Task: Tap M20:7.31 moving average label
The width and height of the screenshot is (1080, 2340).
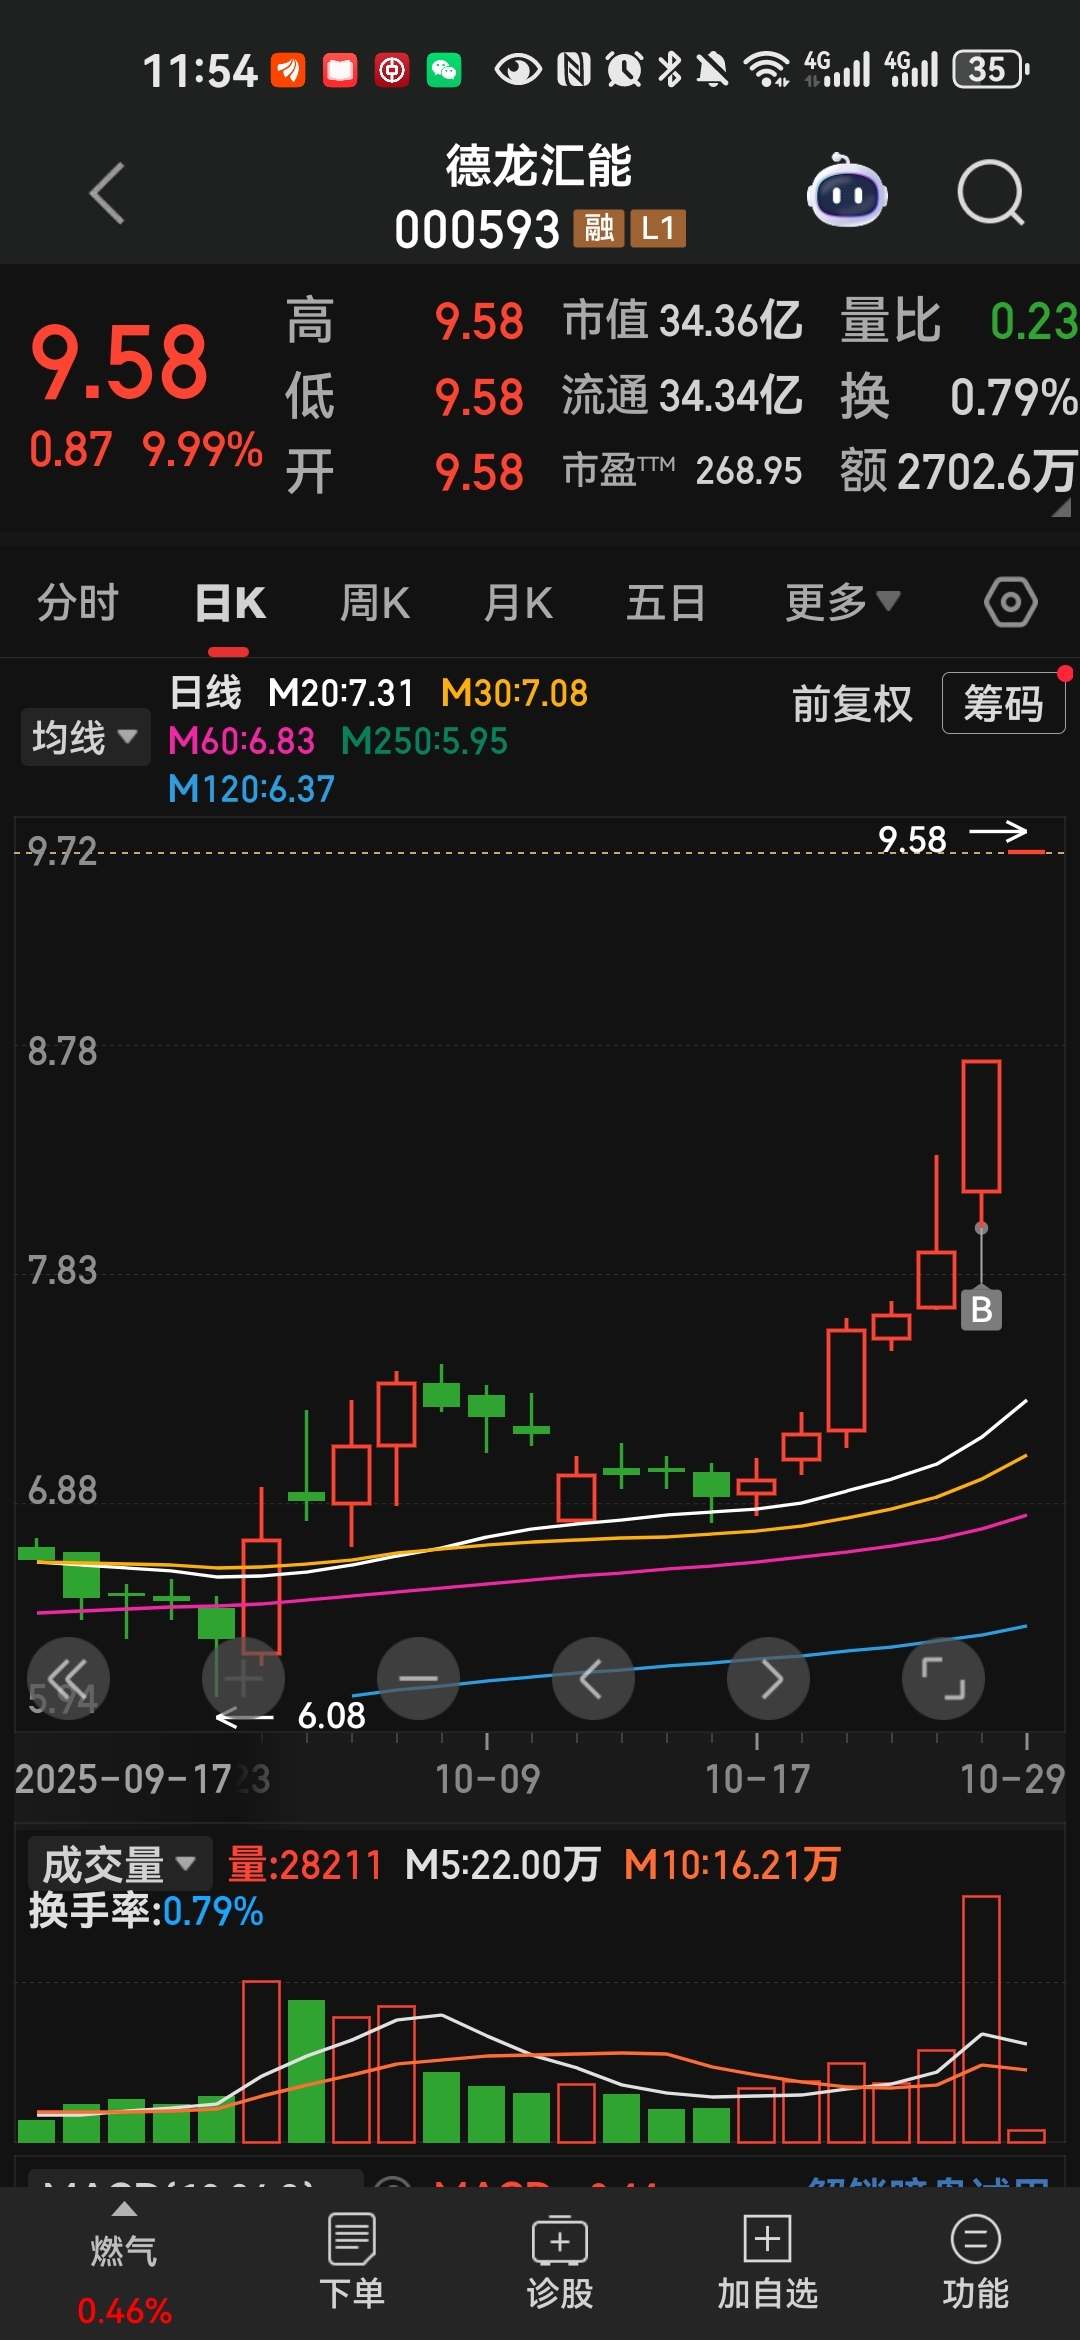Action: click(341, 693)
